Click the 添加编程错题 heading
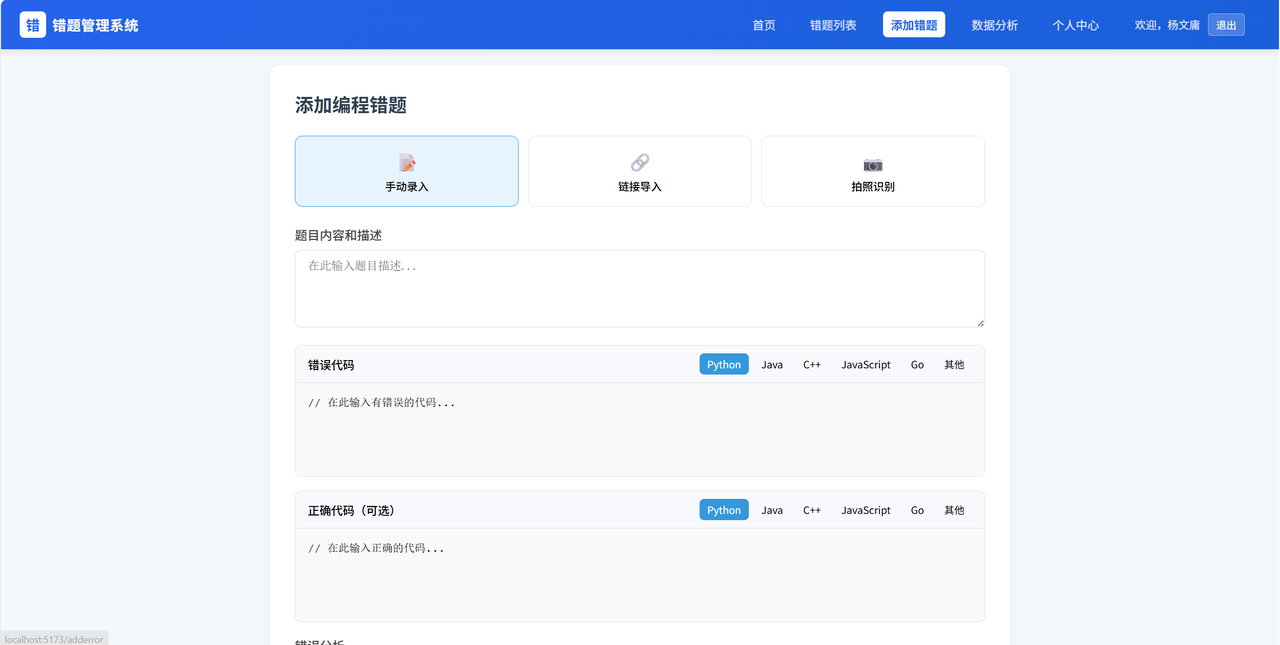Image resolution: width=1280 pixels, height=645 pixels. coord(351,105)
